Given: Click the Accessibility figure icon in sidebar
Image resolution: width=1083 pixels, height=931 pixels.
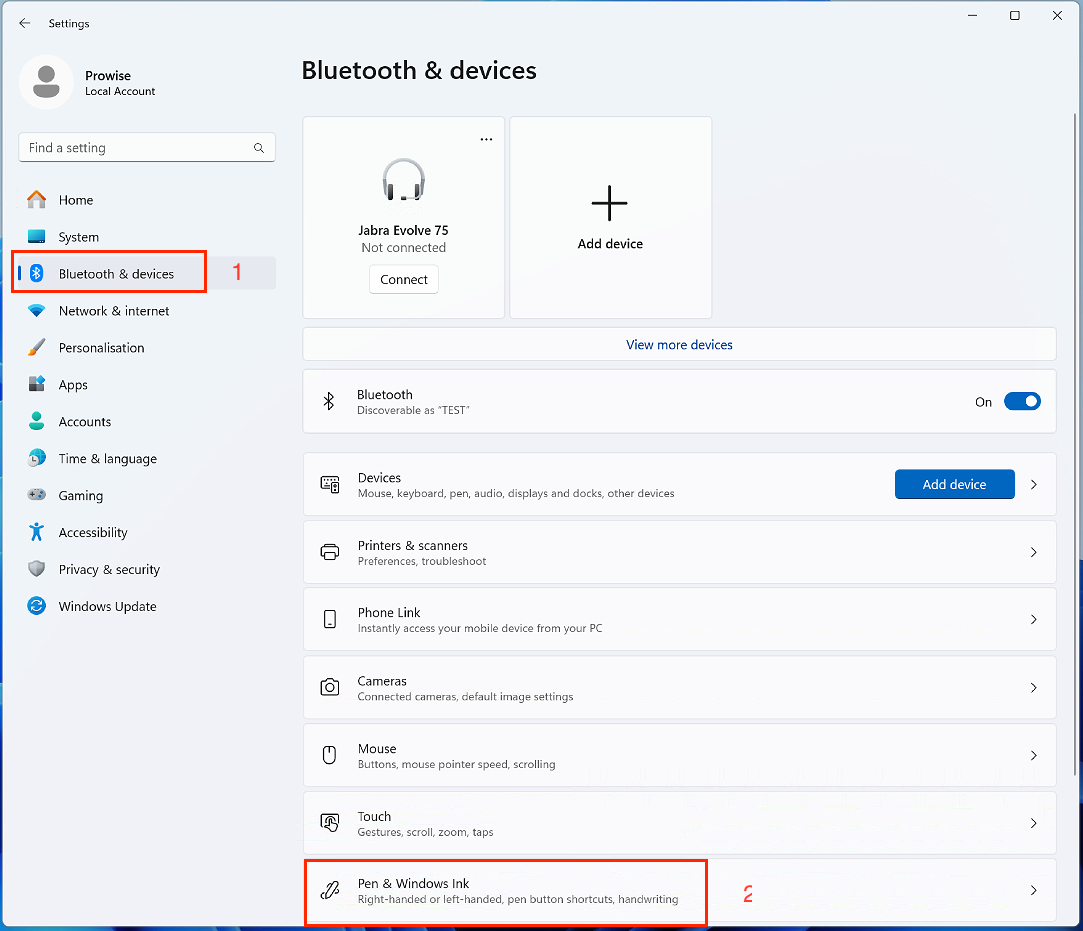Looking at the screenshot, I should 37,533.
